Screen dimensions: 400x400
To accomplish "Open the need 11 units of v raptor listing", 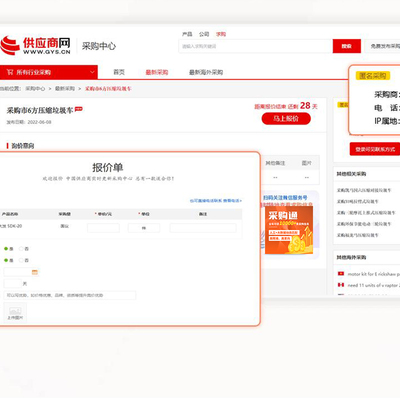I will [x=373, y=285].
